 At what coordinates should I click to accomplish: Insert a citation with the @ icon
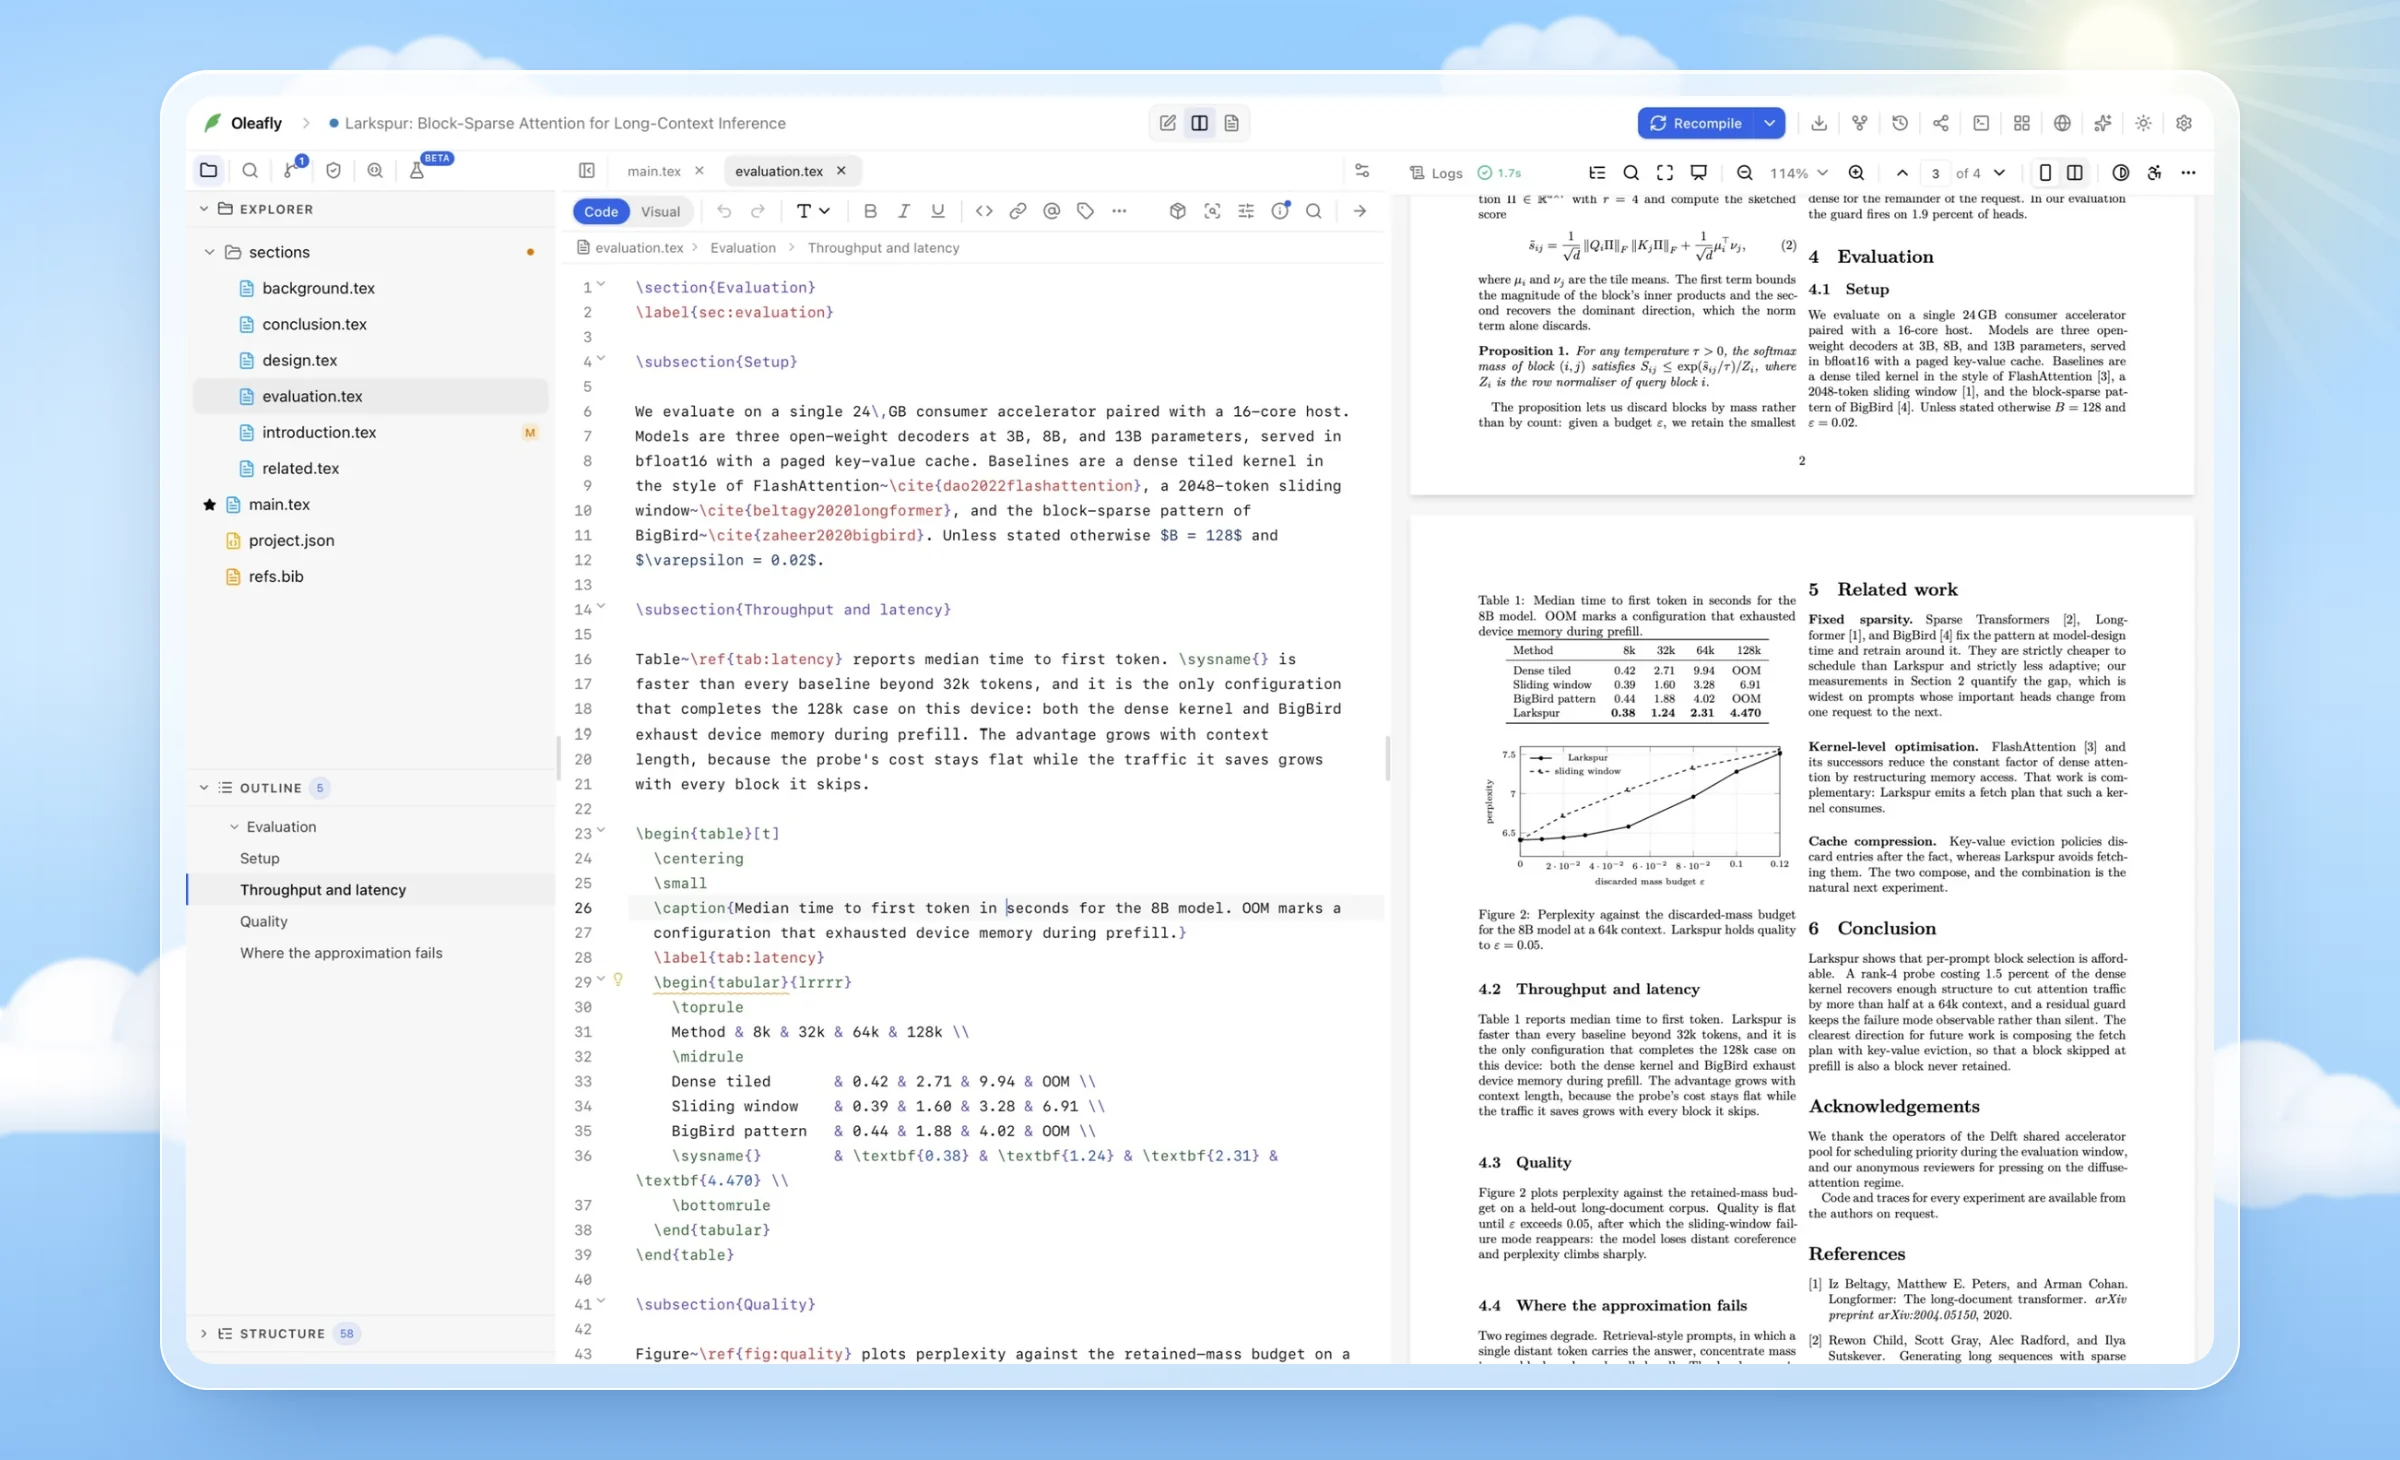coord(1051,211)
